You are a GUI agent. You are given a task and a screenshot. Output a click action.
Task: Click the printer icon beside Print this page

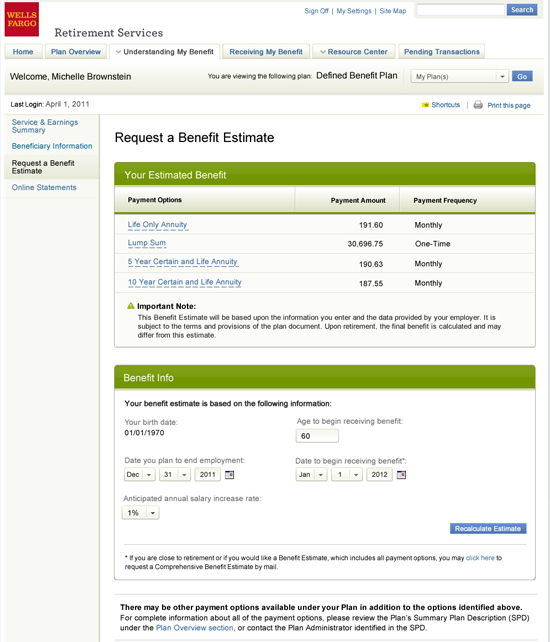point(478,105)
